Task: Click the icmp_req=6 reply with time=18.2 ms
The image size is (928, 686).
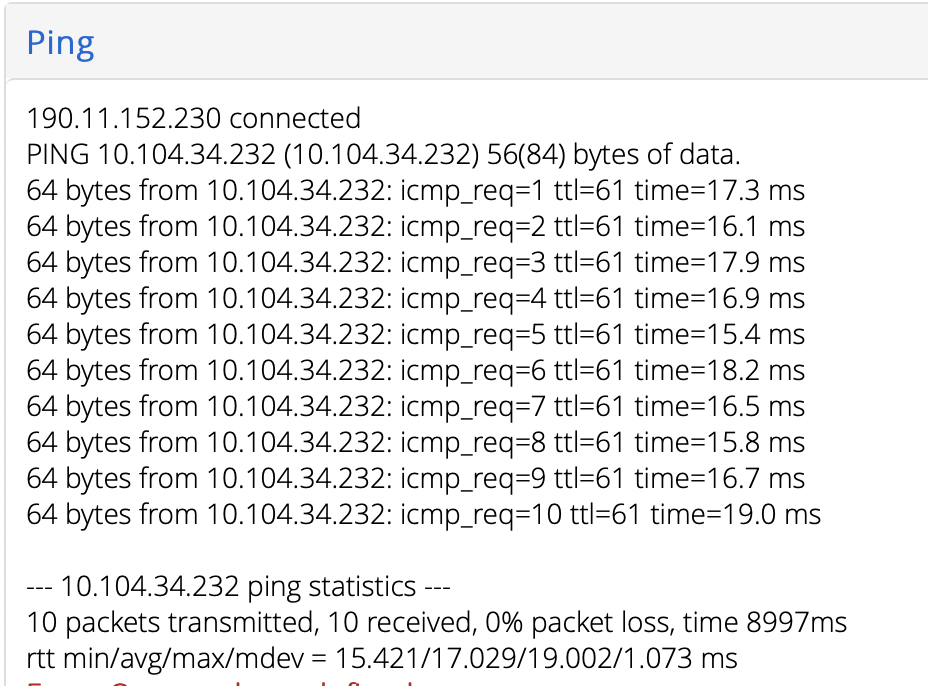Action: pos(415,371)
